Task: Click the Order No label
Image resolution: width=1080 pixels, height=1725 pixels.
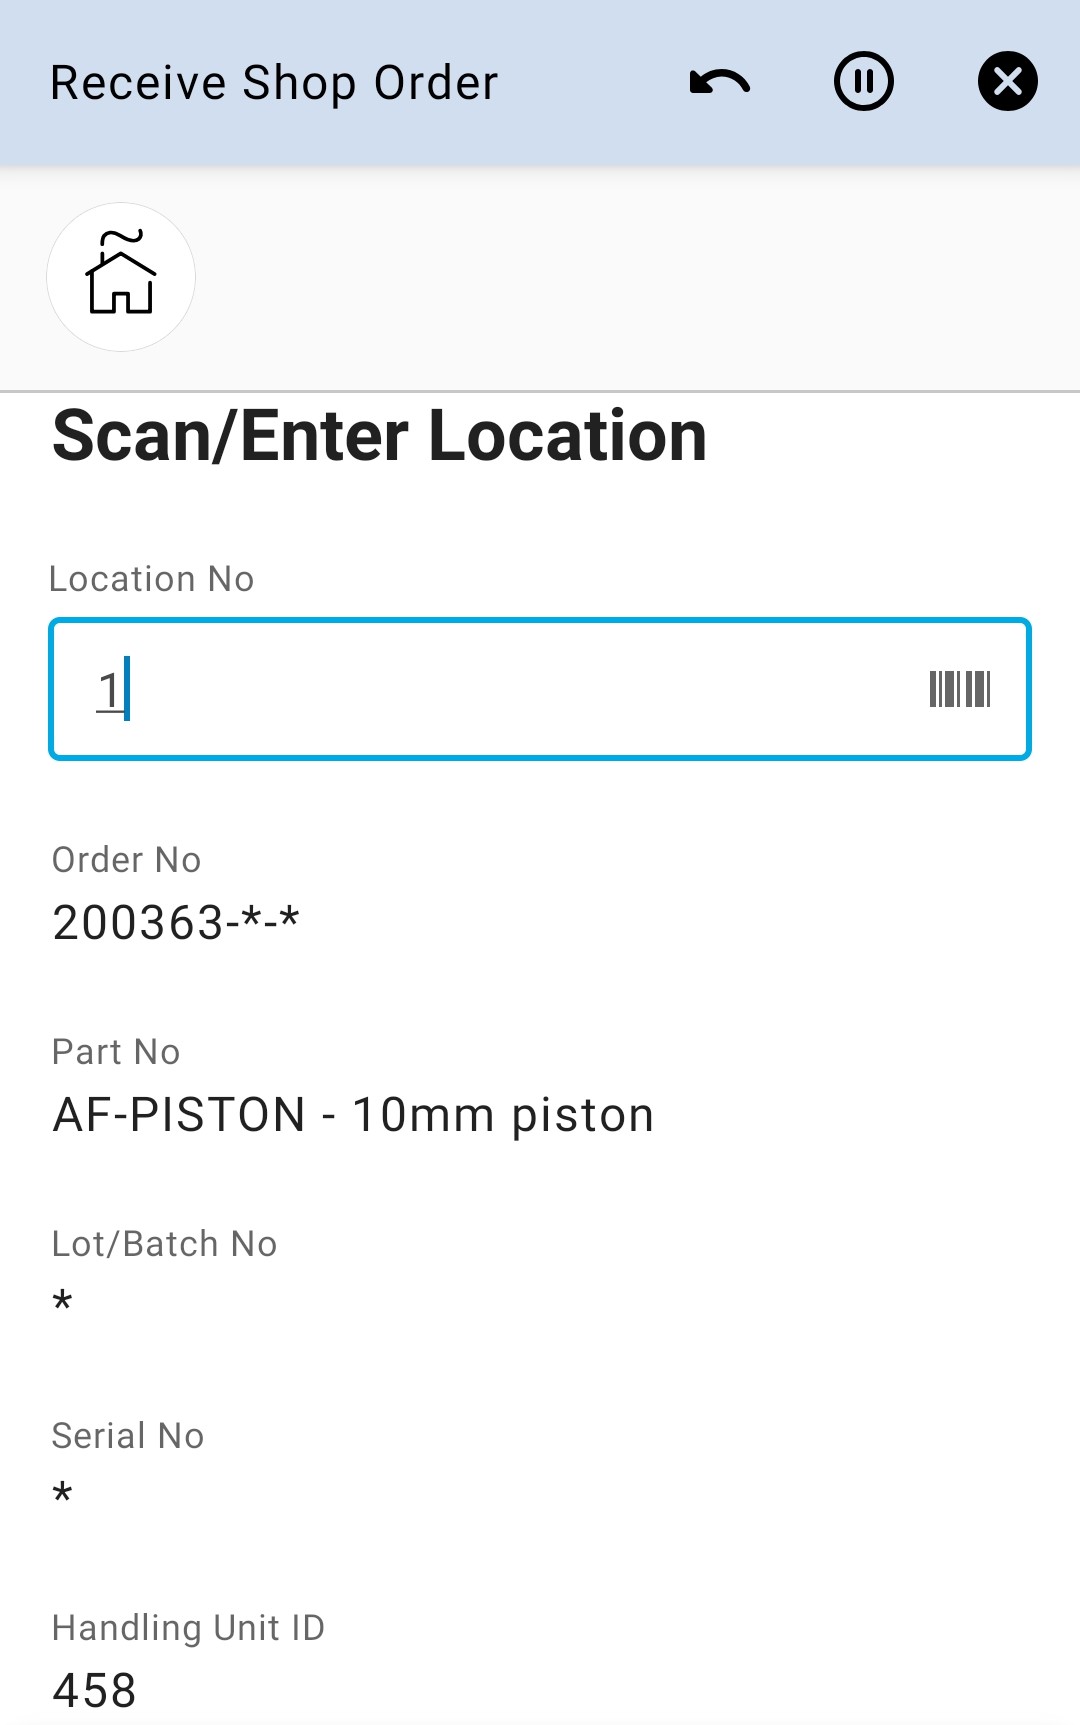Action: pyautogui.click(x=127, y=860)
